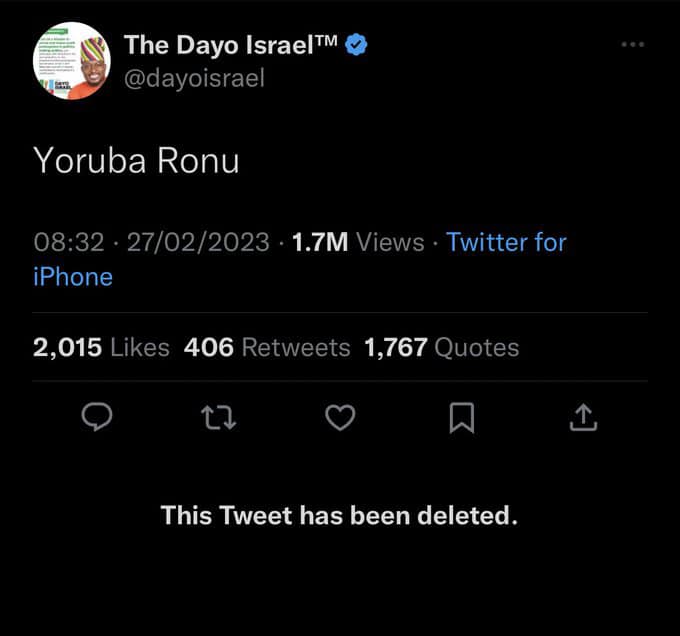The height and width of the screenshot is (636, 680).
Task: Tap the share upload arrow icon
Action: click(x=583, y=417)
